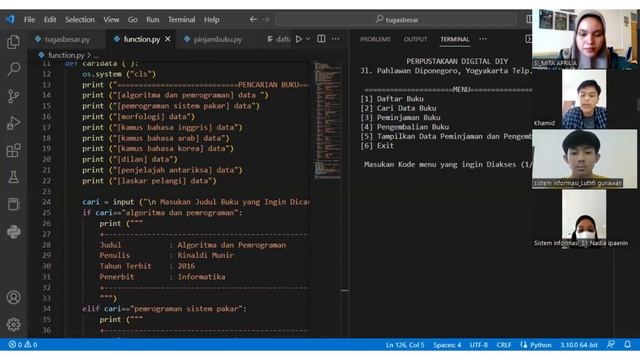Open the PROBLEMS panel tab
Image resolution: width=640 pixels, height=360 pixels.
[x=375, y=39]
